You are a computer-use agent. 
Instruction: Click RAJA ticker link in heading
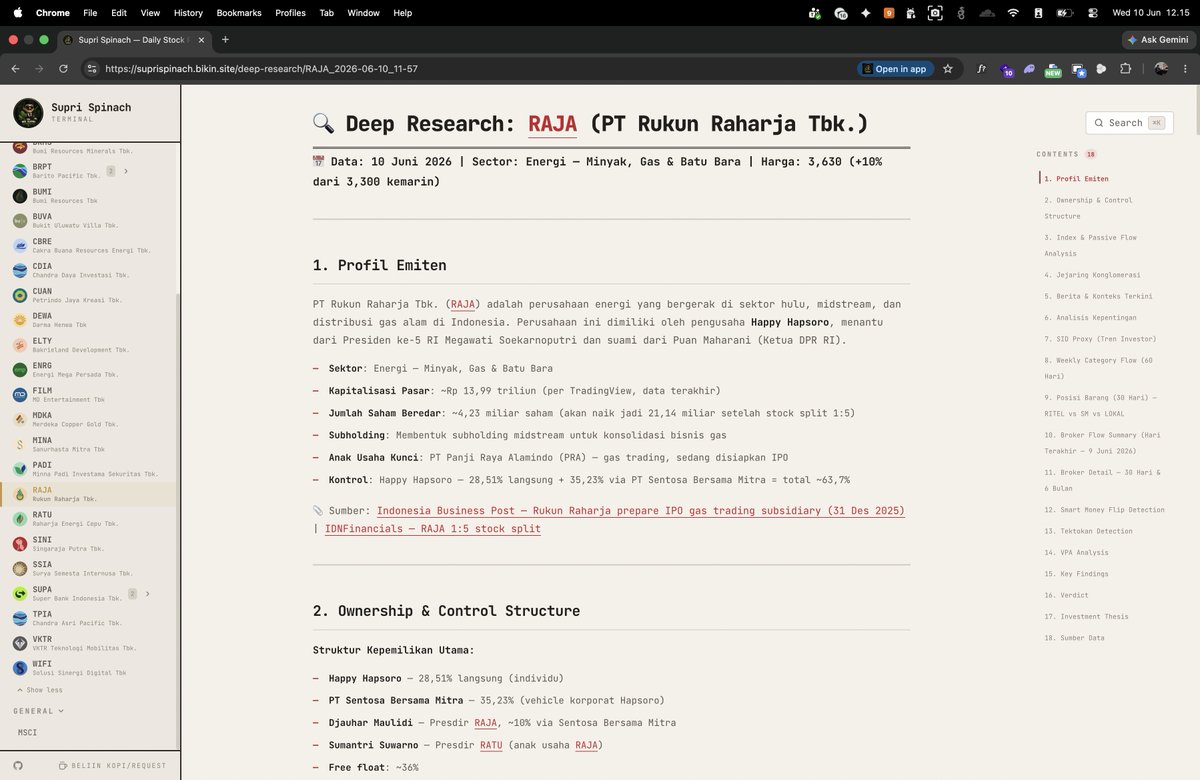(x=553, y=124)
